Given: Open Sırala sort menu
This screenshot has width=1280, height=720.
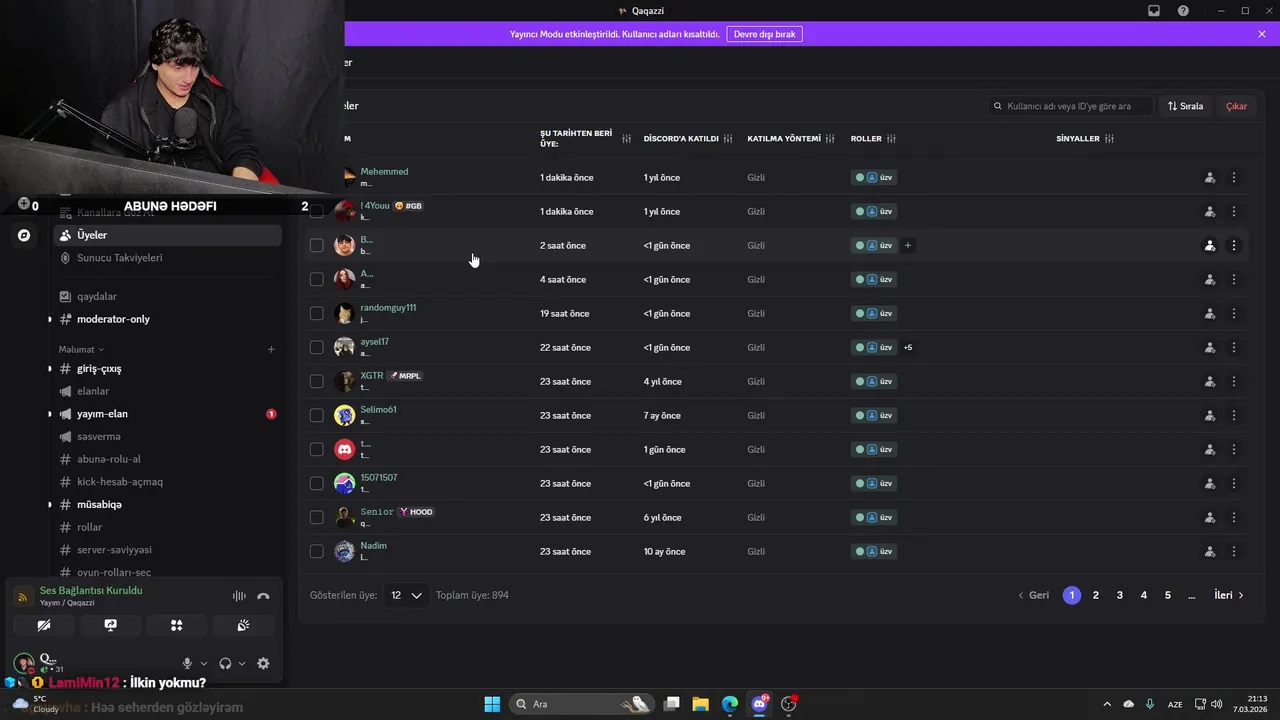Looking at the screenshot, I should point(1185,106).
